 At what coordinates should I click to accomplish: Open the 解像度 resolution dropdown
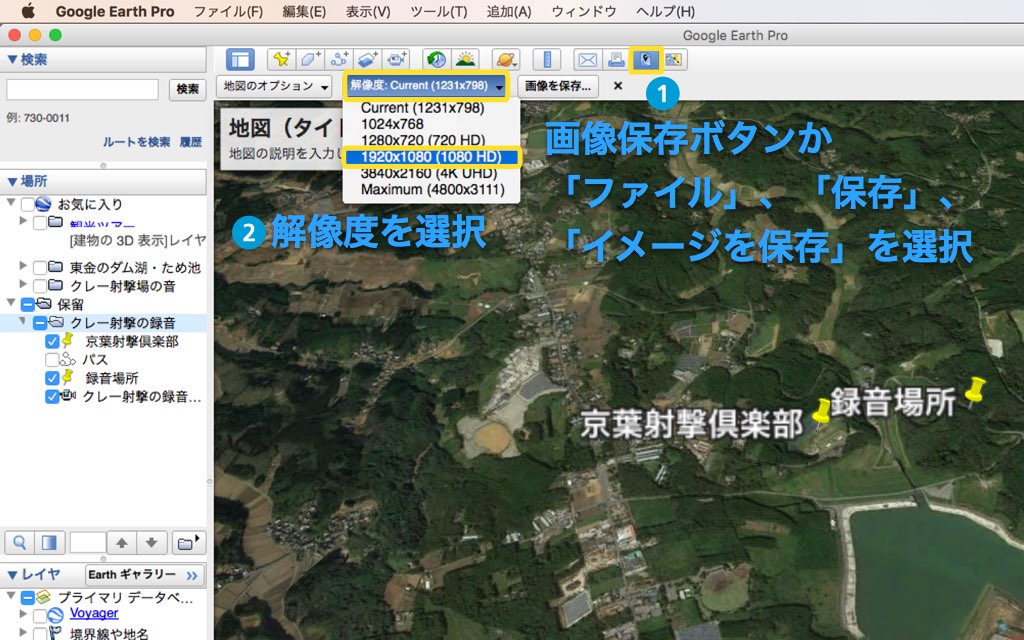click(426, 86)
